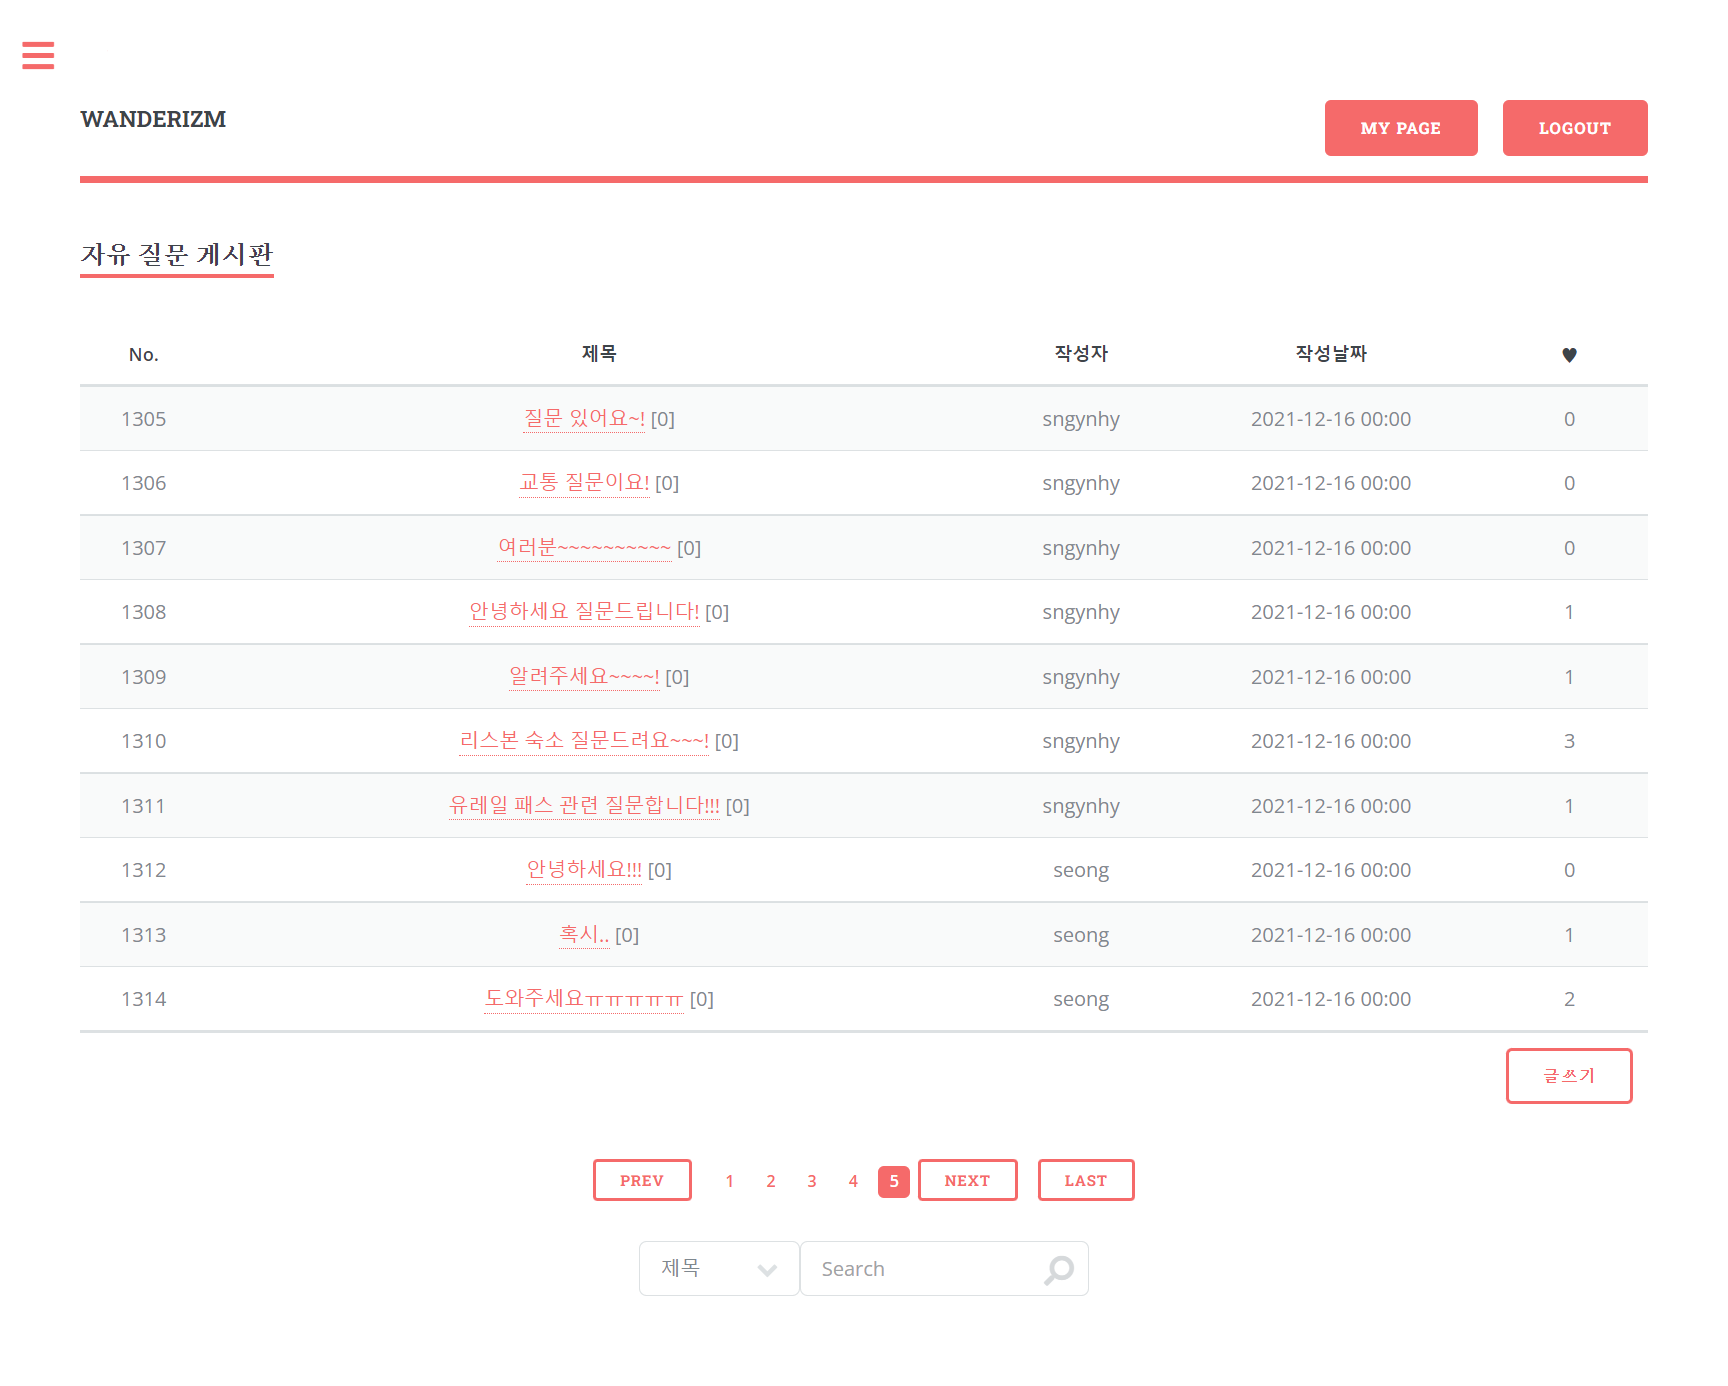Click the LOGOUT button

coord(1575,128)
